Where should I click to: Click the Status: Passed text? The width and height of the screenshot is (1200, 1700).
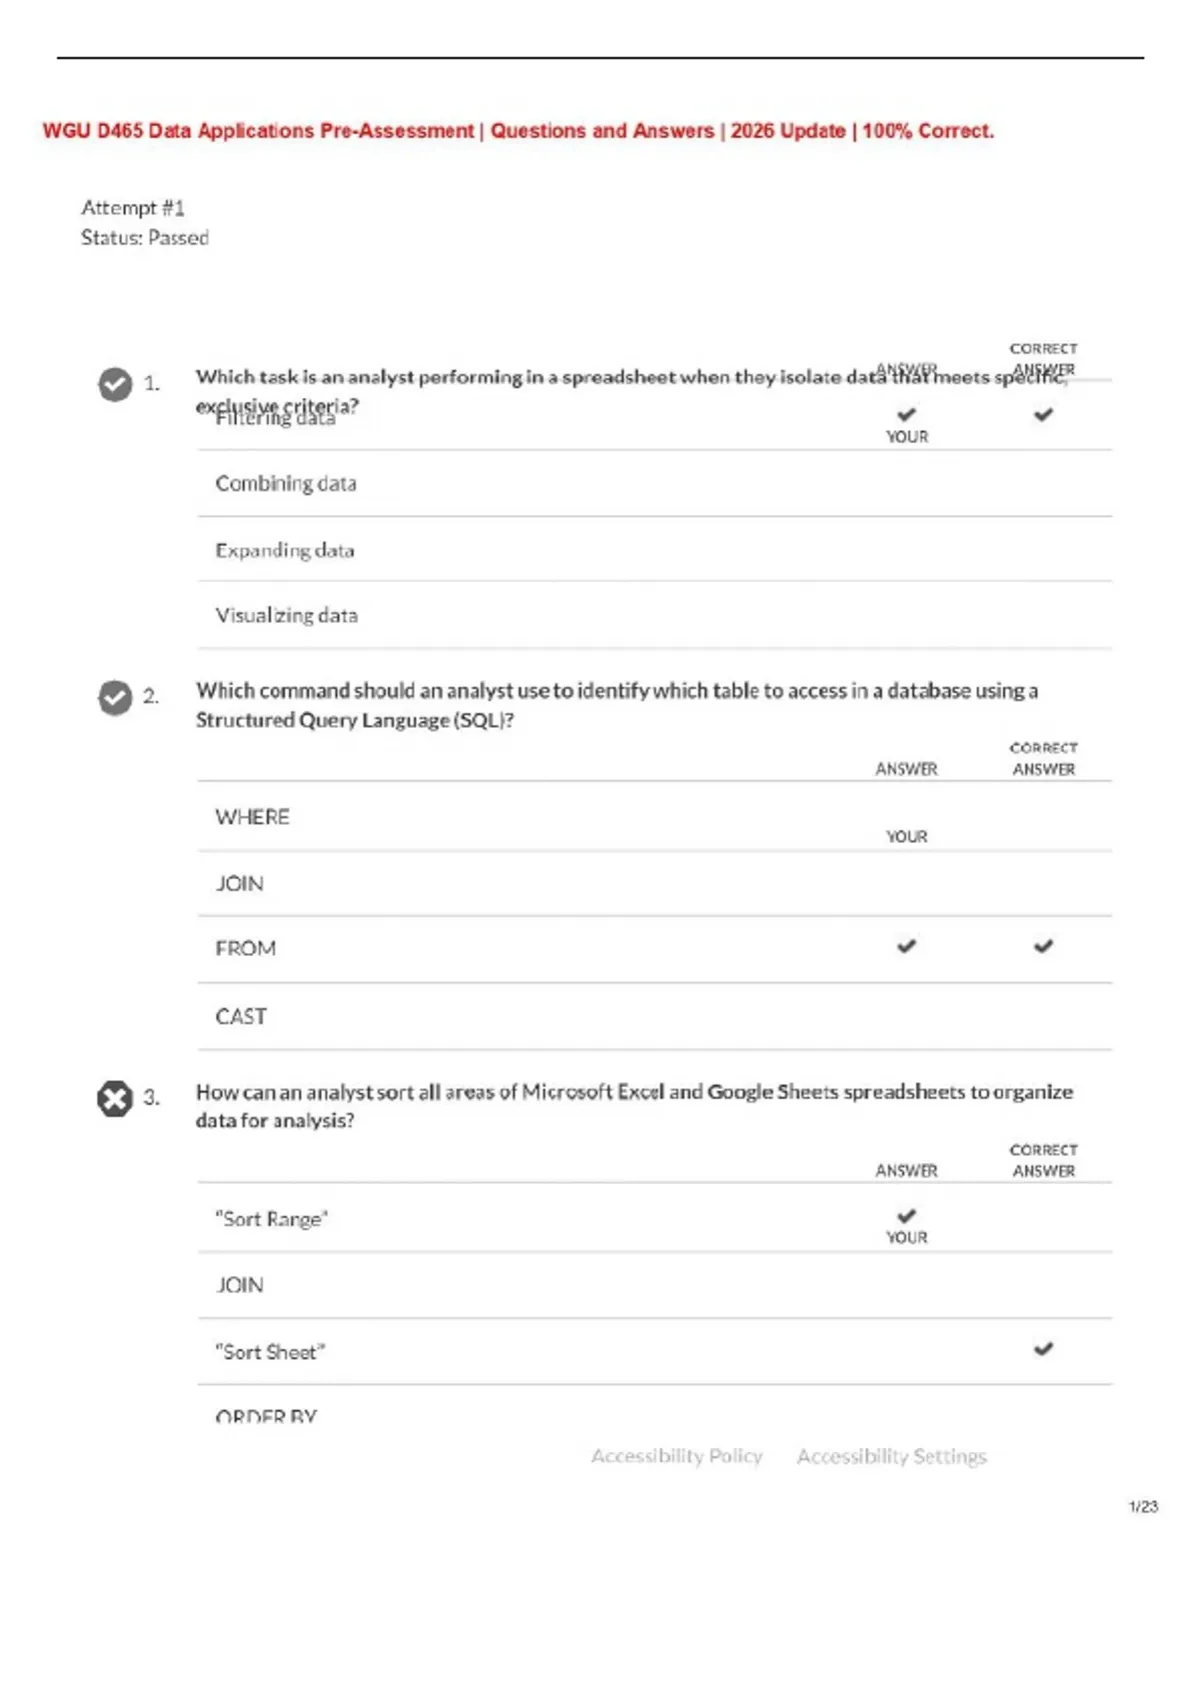pos(145,238)
